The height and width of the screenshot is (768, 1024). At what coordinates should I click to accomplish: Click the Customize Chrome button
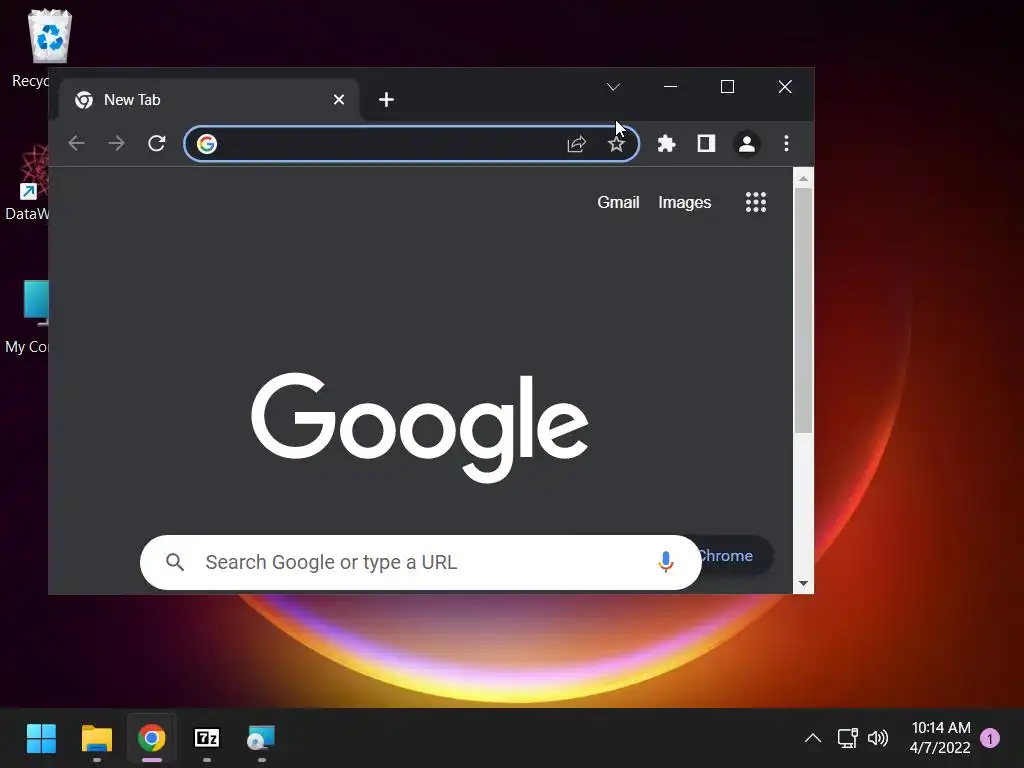736,556
